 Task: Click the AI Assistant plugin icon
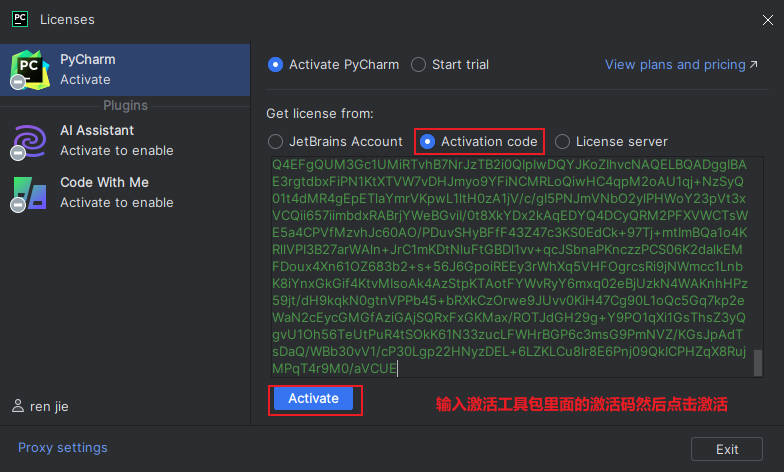click(x=30, y=141)
